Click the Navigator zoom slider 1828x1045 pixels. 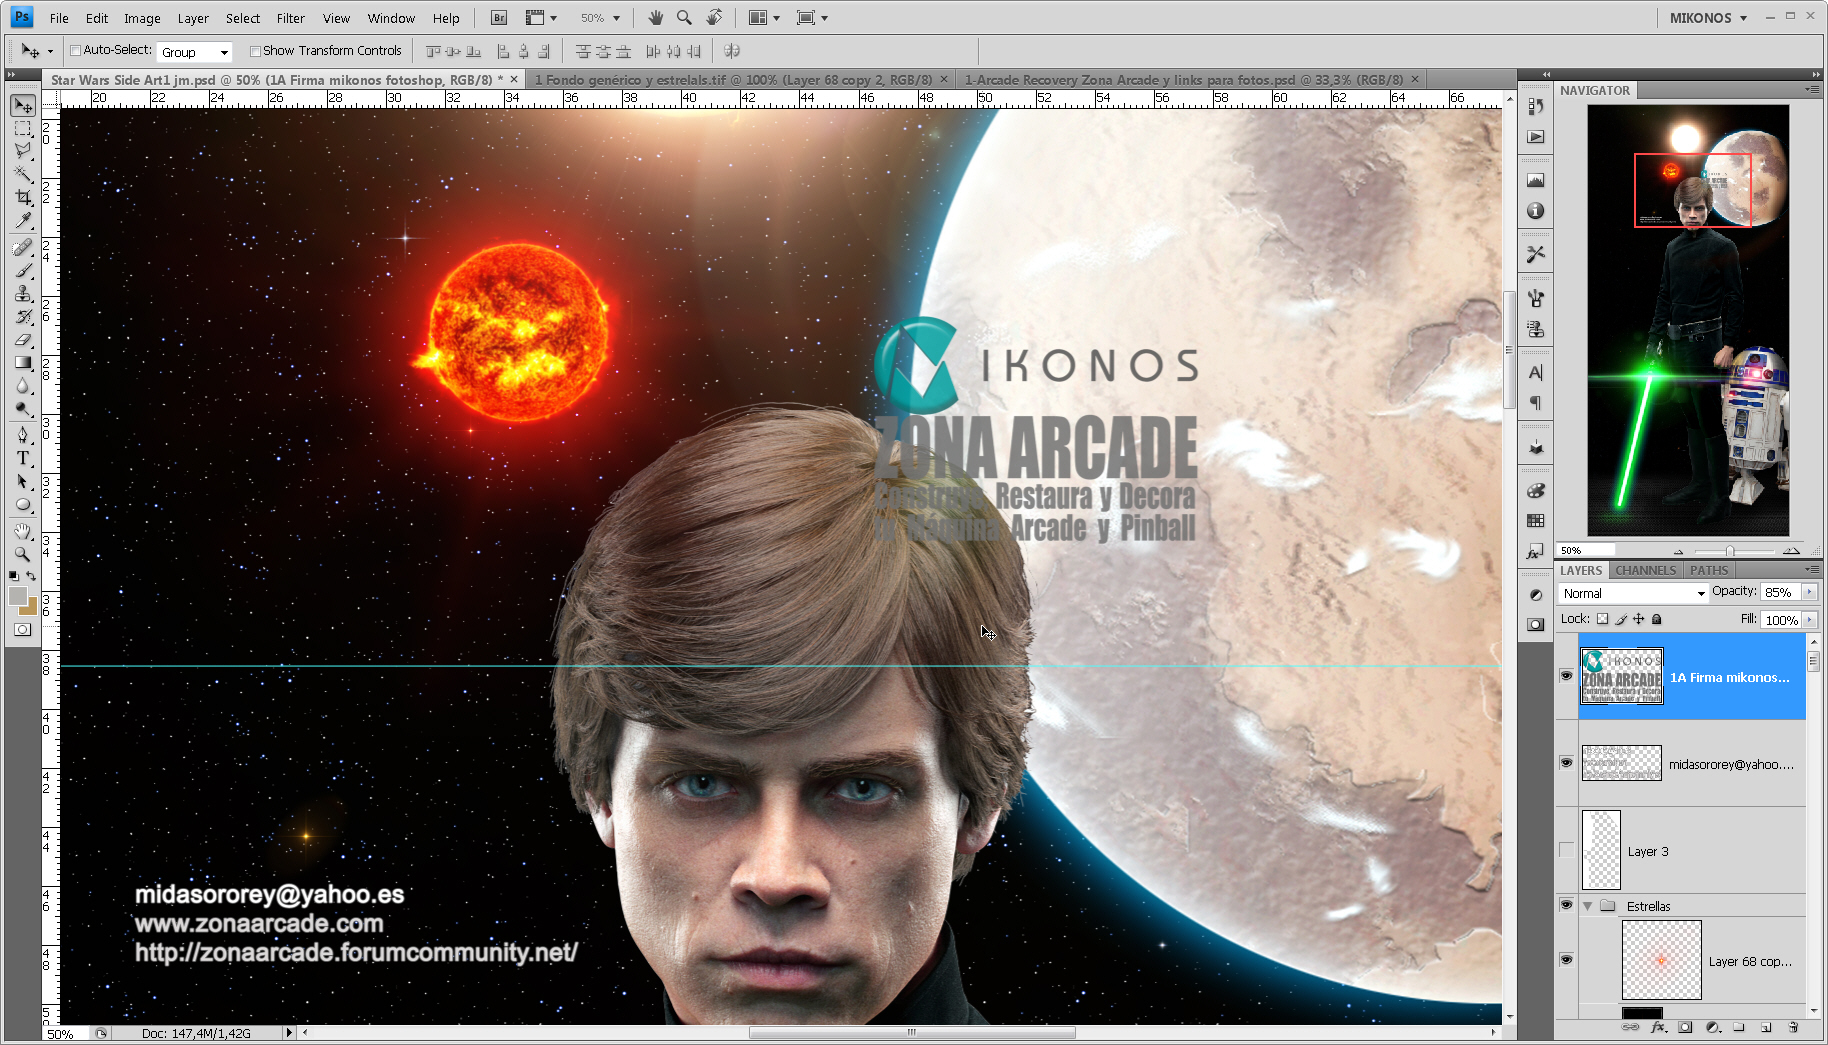click(x=1730, y=551)
